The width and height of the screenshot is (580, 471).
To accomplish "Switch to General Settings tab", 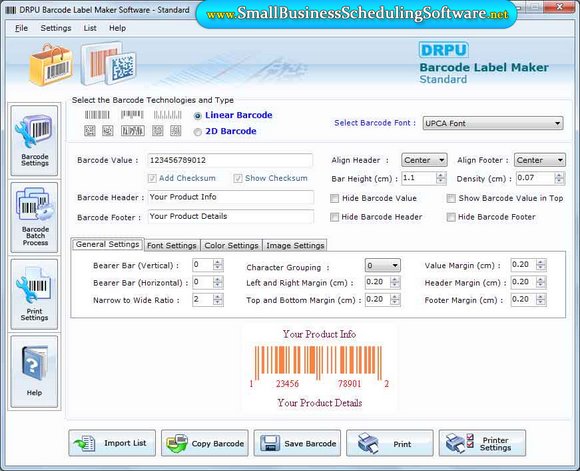I will pyautogui.click(x=108, y=244).
